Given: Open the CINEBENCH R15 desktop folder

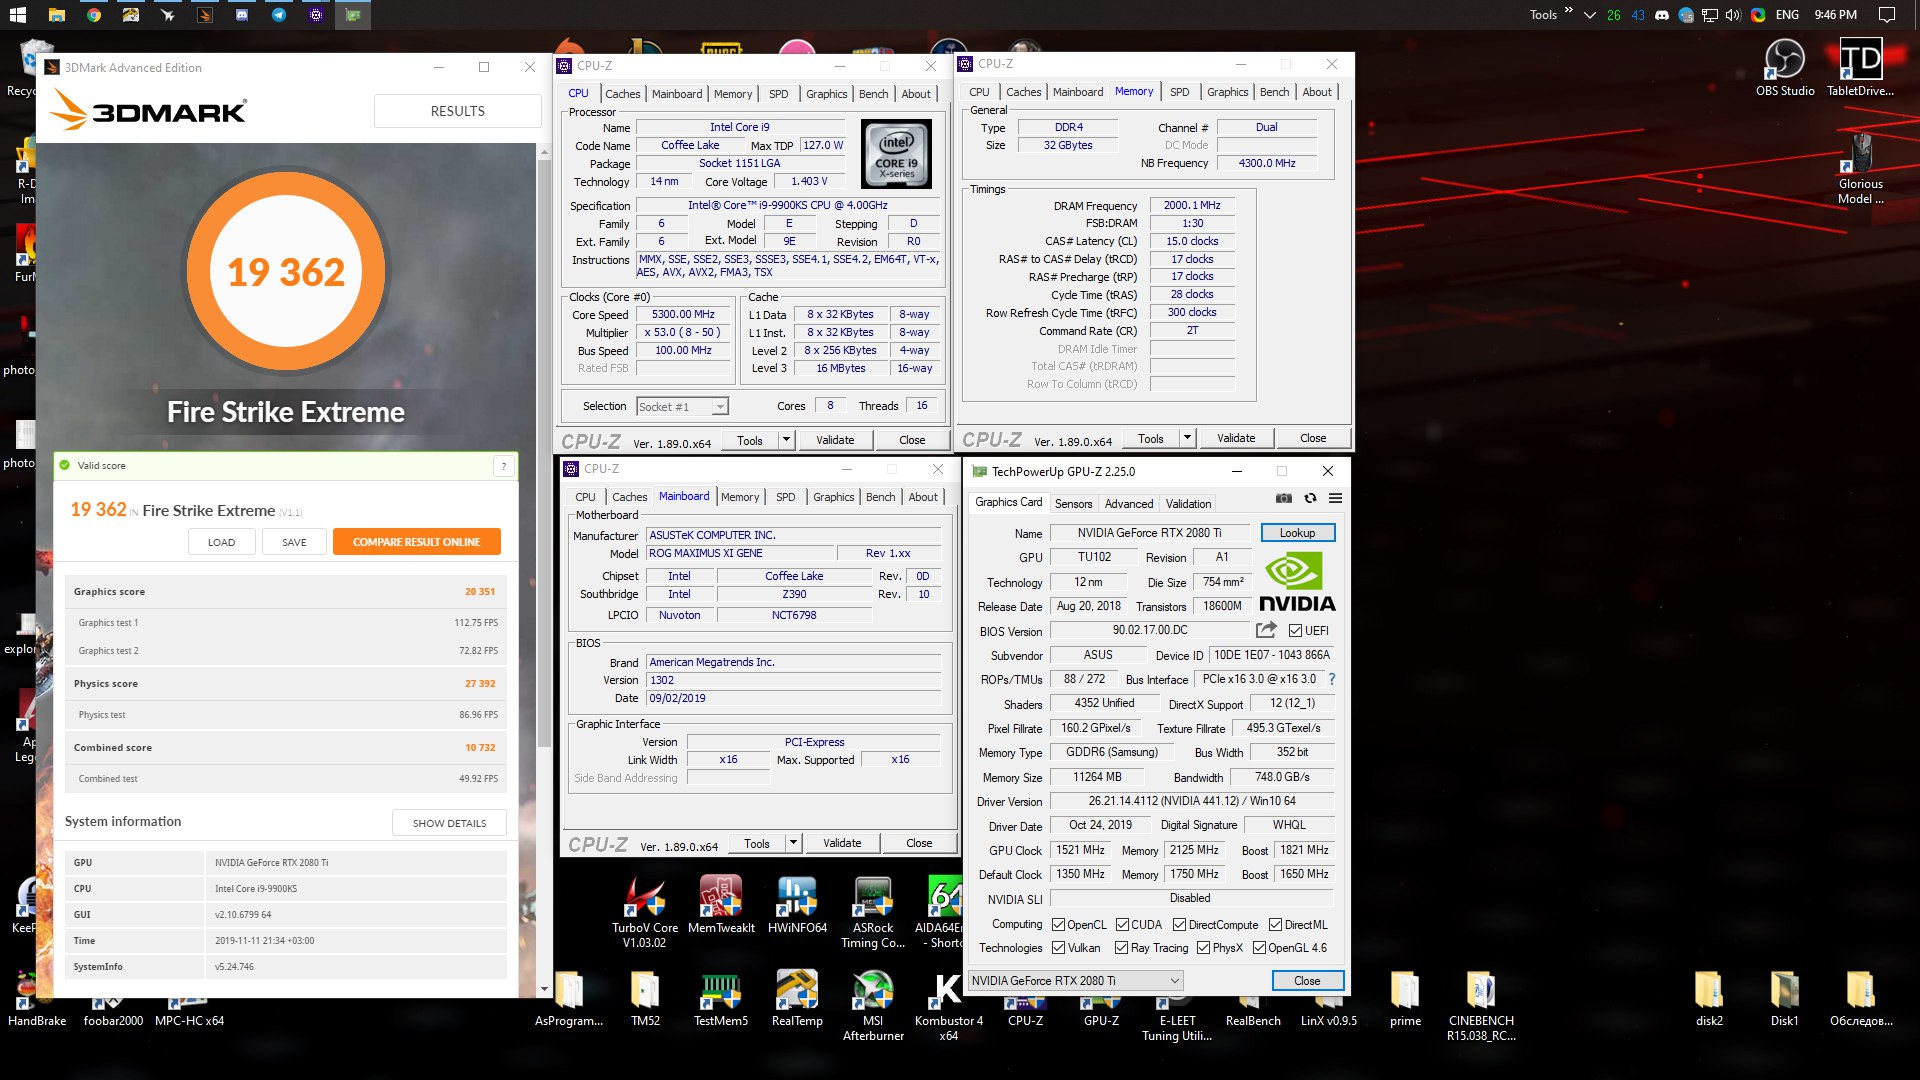Looking at the screenshot, I should click(1481, 1006).
